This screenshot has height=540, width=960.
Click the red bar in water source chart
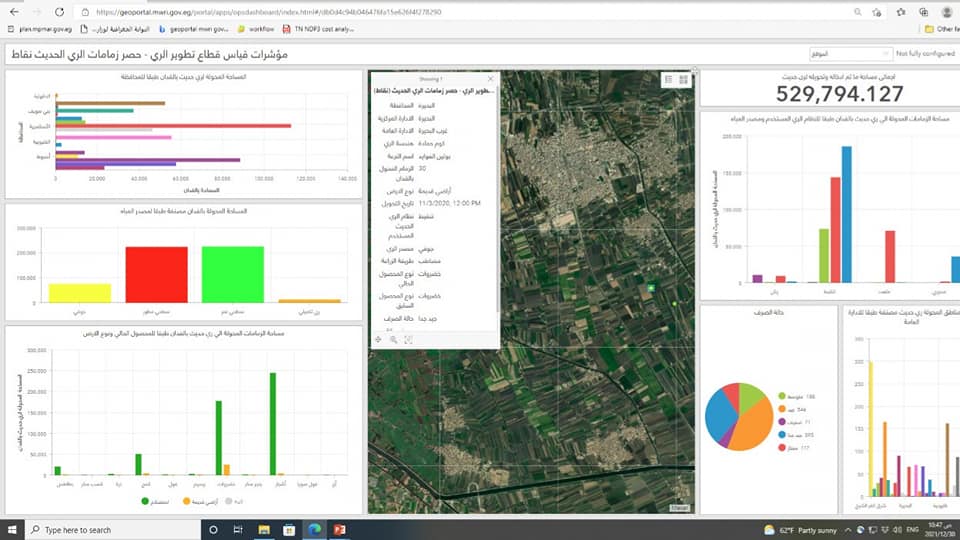pos(156,274)
